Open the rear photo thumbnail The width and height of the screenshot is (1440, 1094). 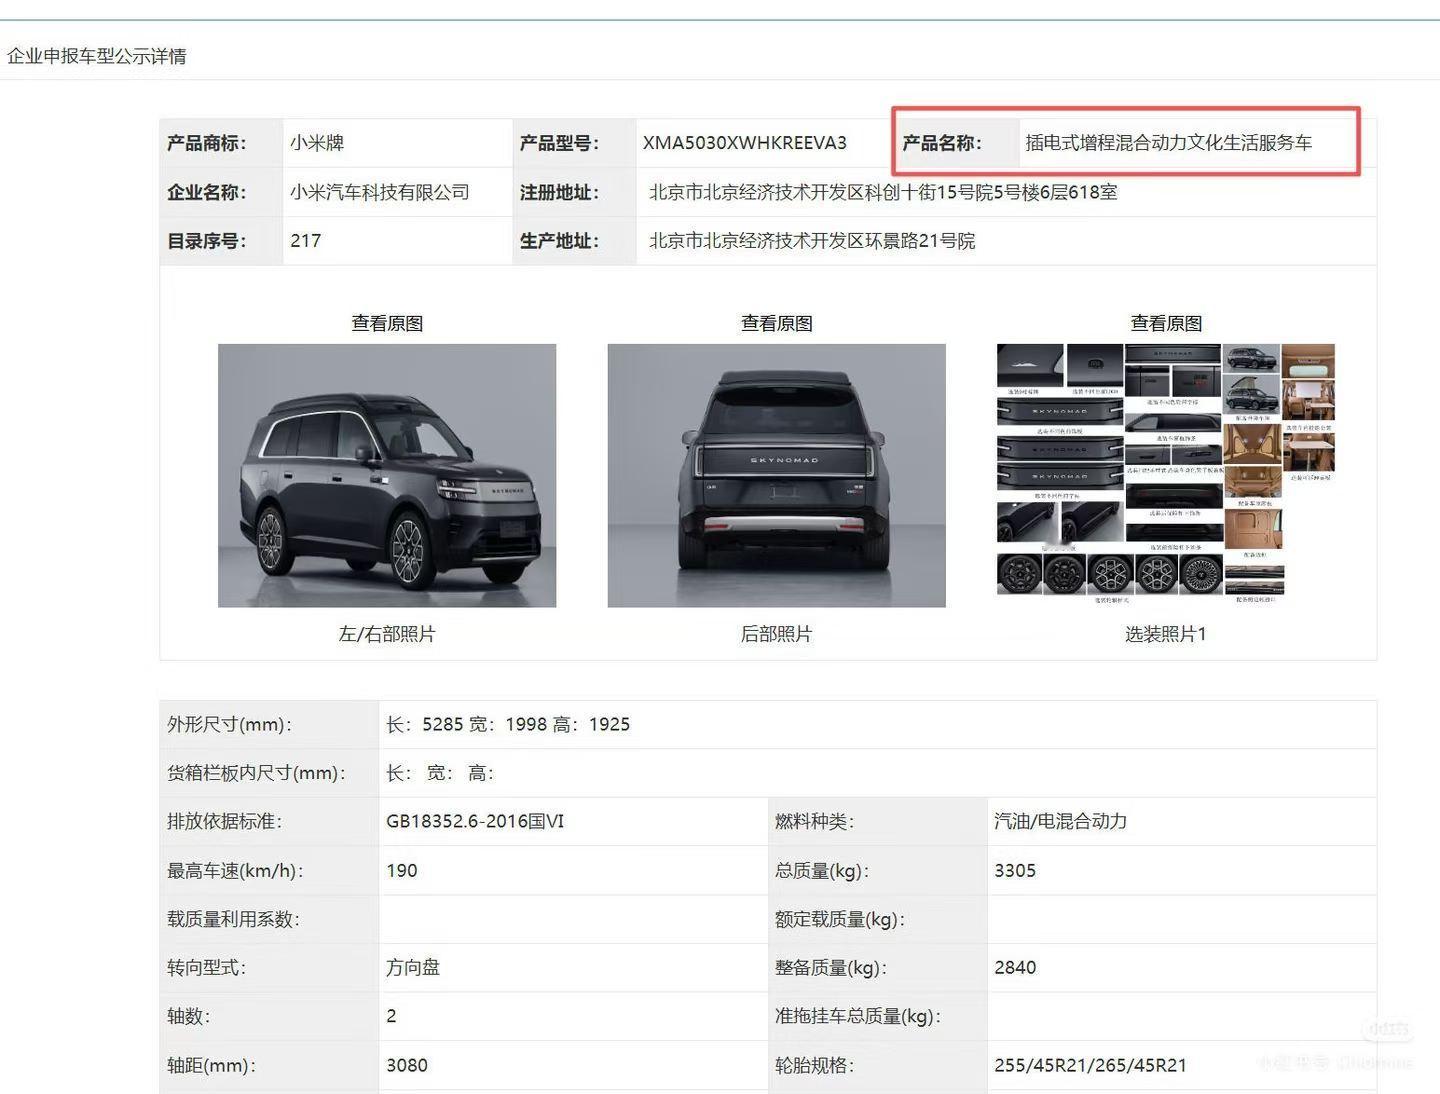776,475
